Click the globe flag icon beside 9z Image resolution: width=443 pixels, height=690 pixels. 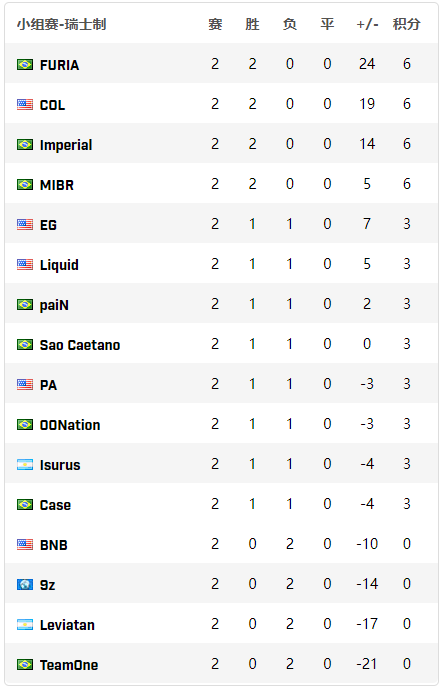click(x=25, y=585)
